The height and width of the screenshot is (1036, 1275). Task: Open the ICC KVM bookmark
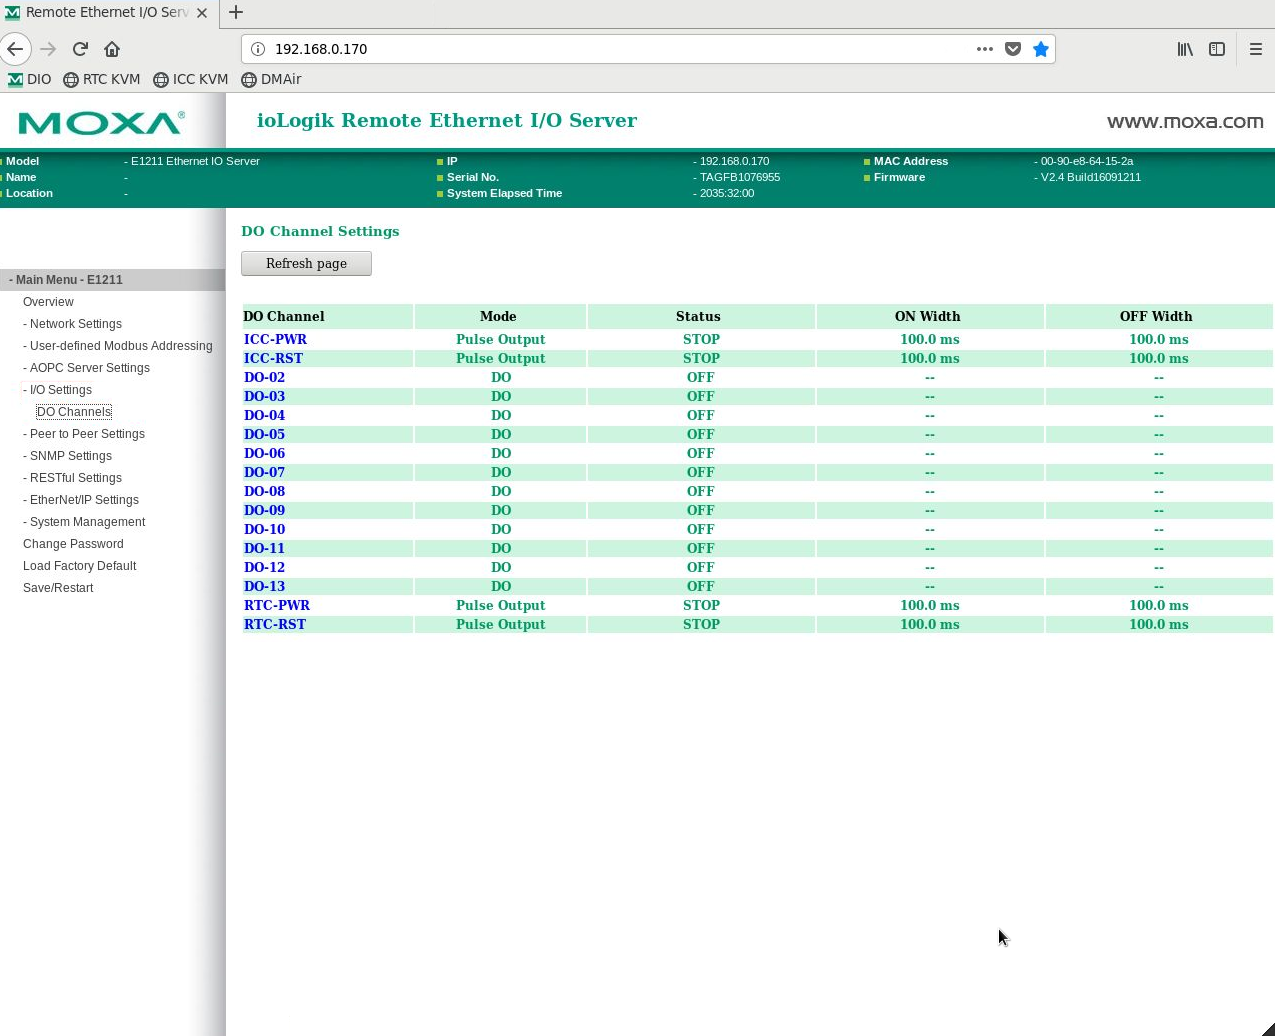point(191,79)
